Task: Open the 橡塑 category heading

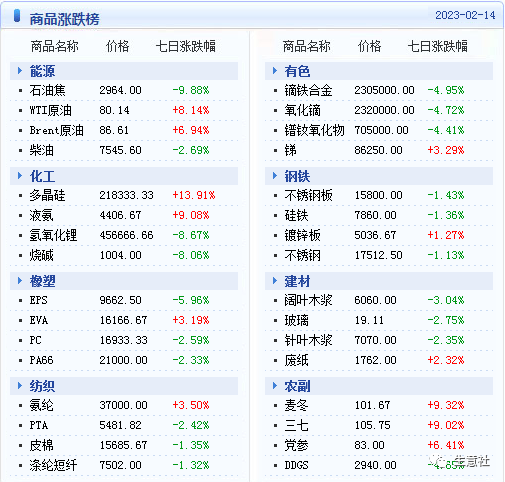Action: point(42,281)
